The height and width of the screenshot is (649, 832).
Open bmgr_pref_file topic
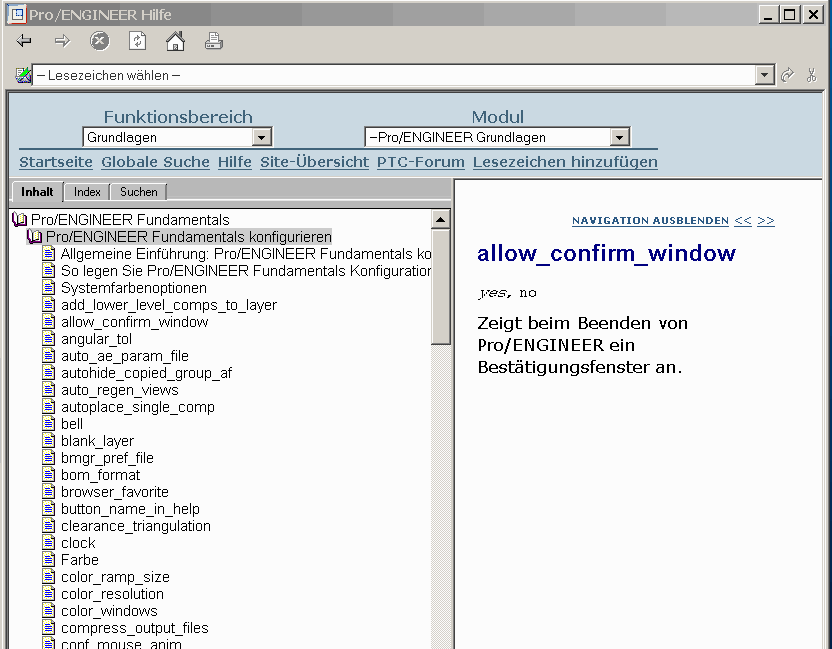coord(107,457)
